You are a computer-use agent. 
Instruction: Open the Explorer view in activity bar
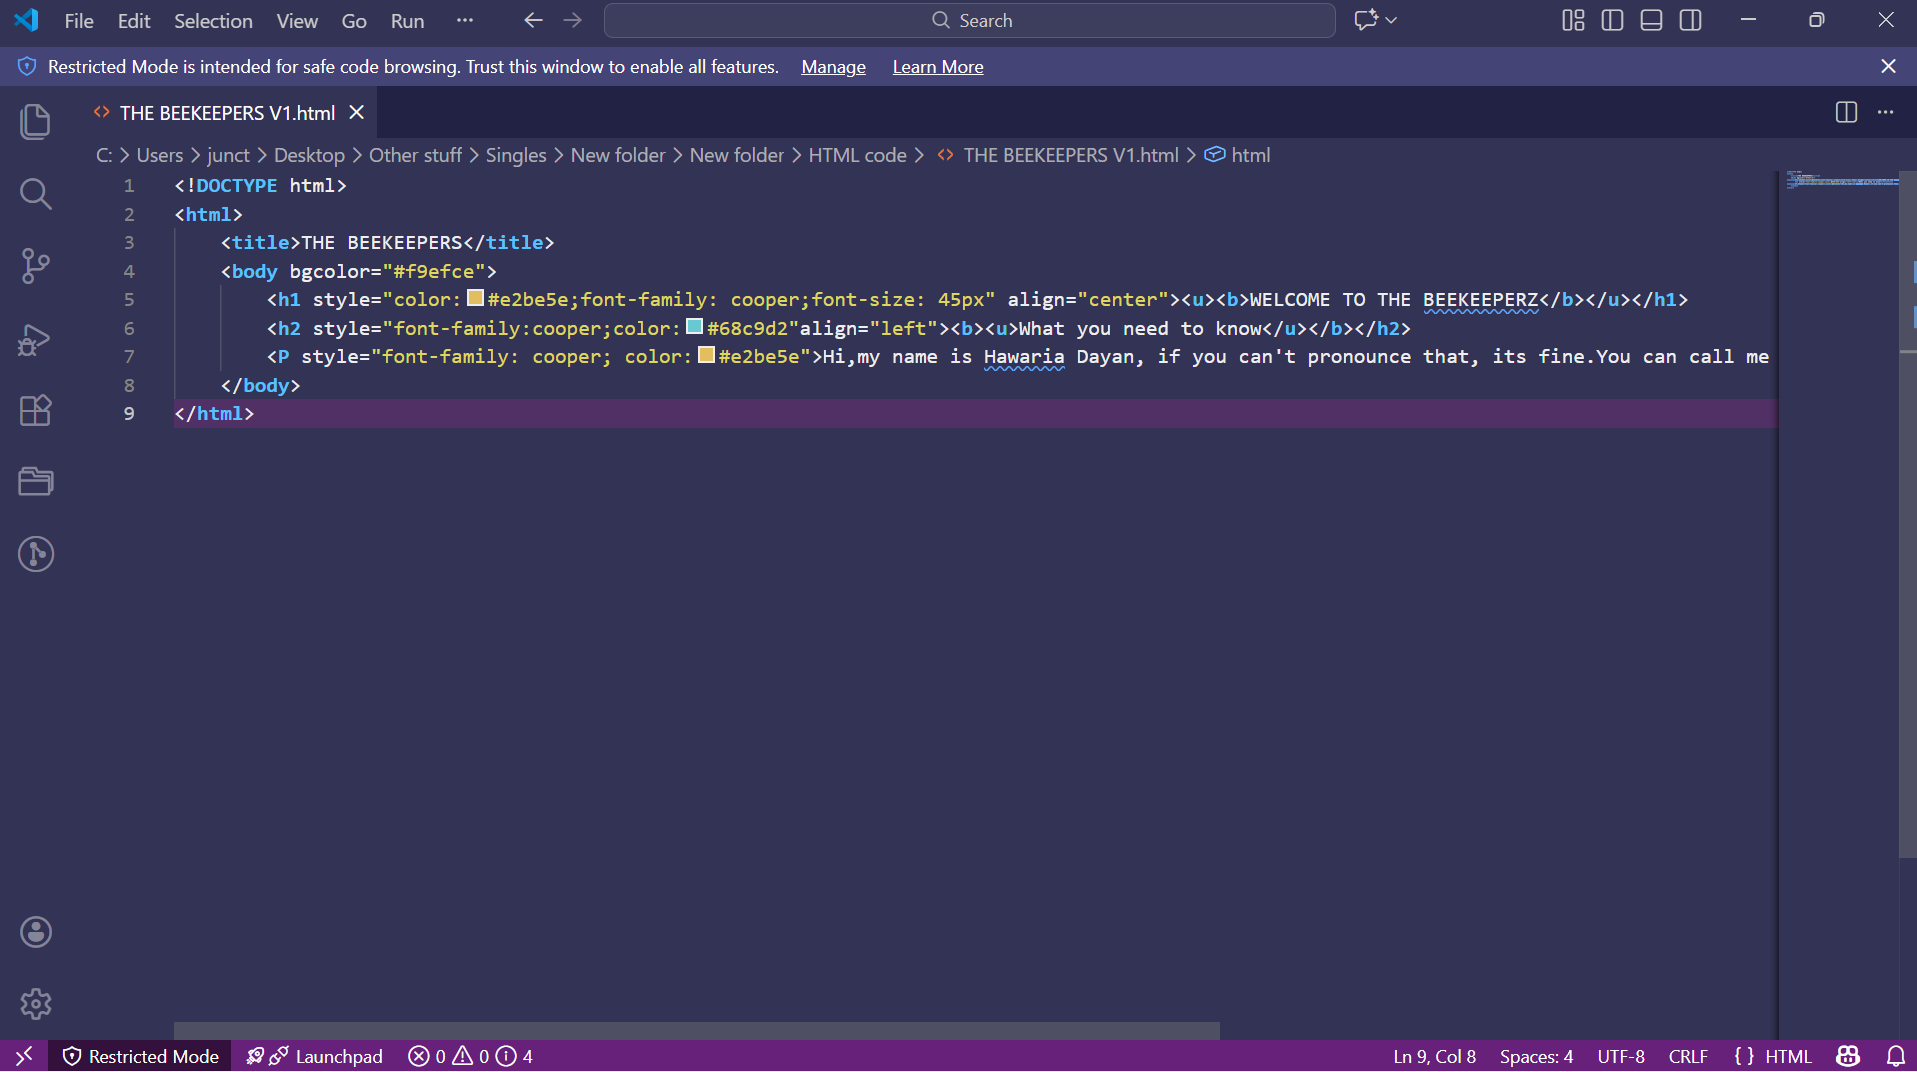point(35,122)
